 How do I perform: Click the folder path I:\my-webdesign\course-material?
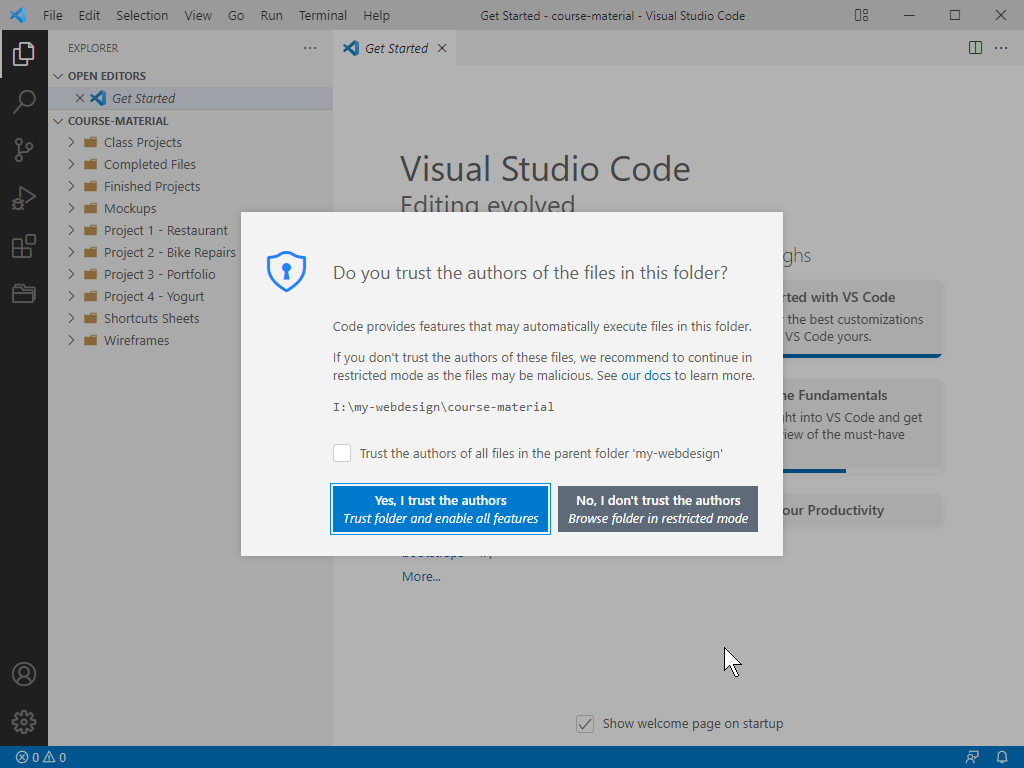click(443, 407)
